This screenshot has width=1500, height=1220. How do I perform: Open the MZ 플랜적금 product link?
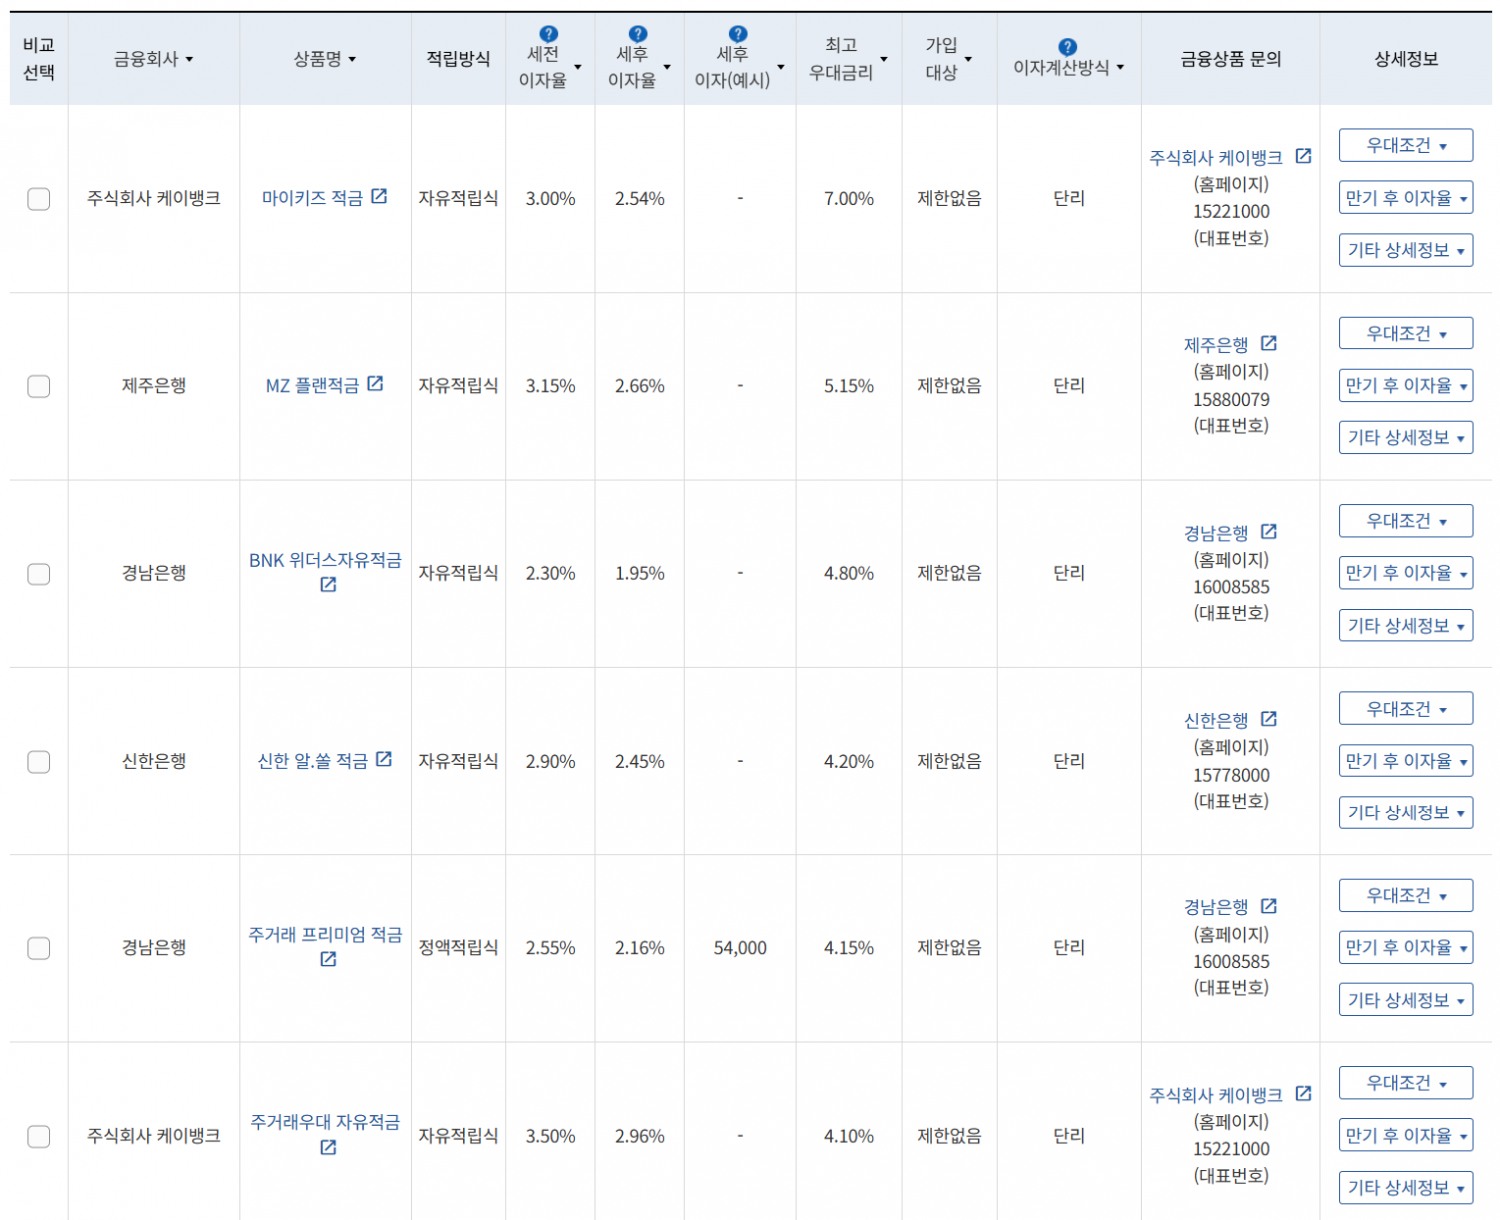(312, 385)
